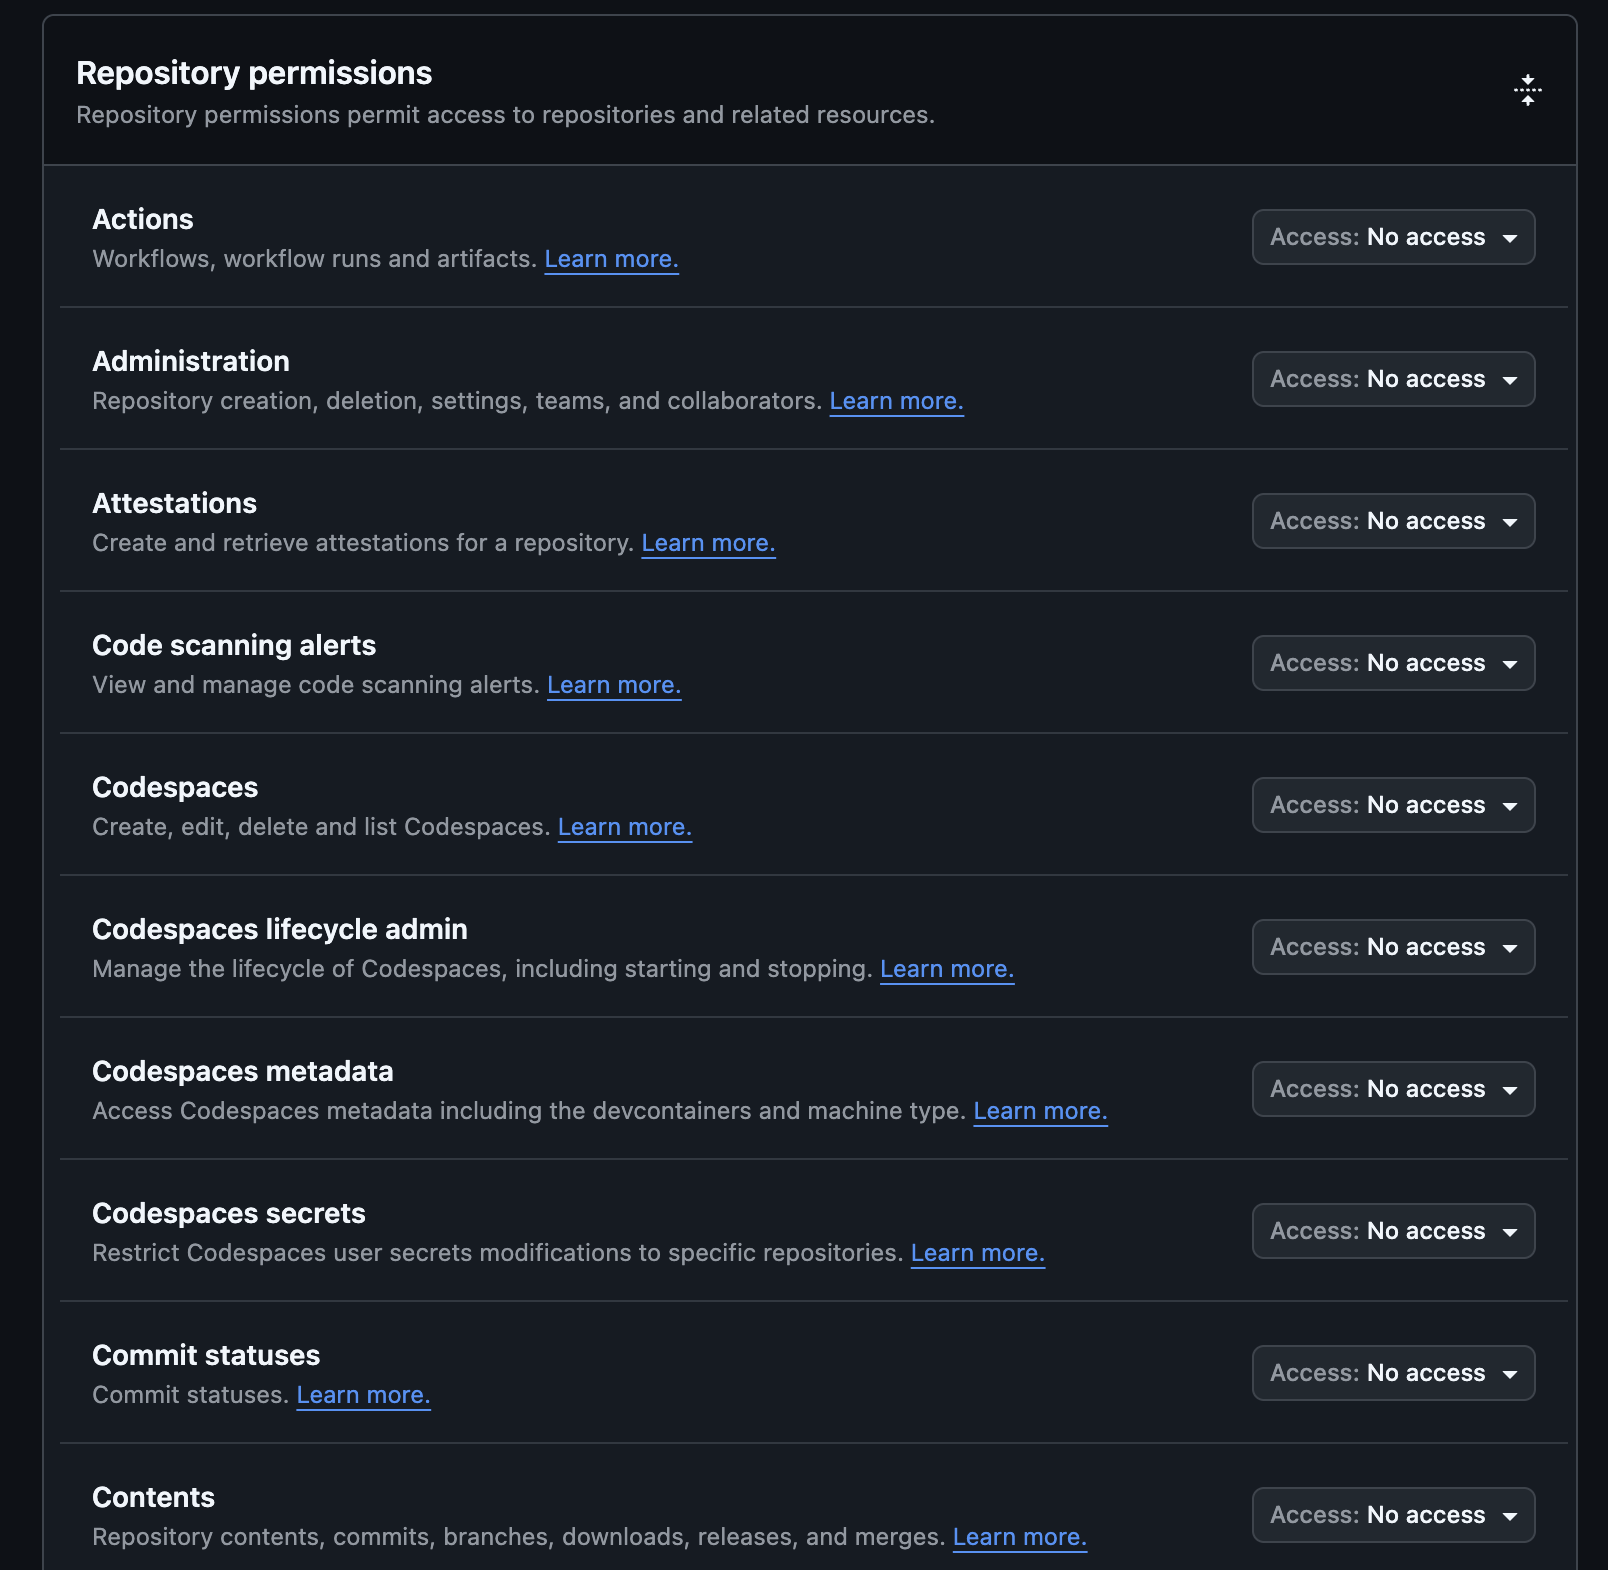
Task: Follow Learn more for Codespaces metadata
Action: [1040, 1111]
